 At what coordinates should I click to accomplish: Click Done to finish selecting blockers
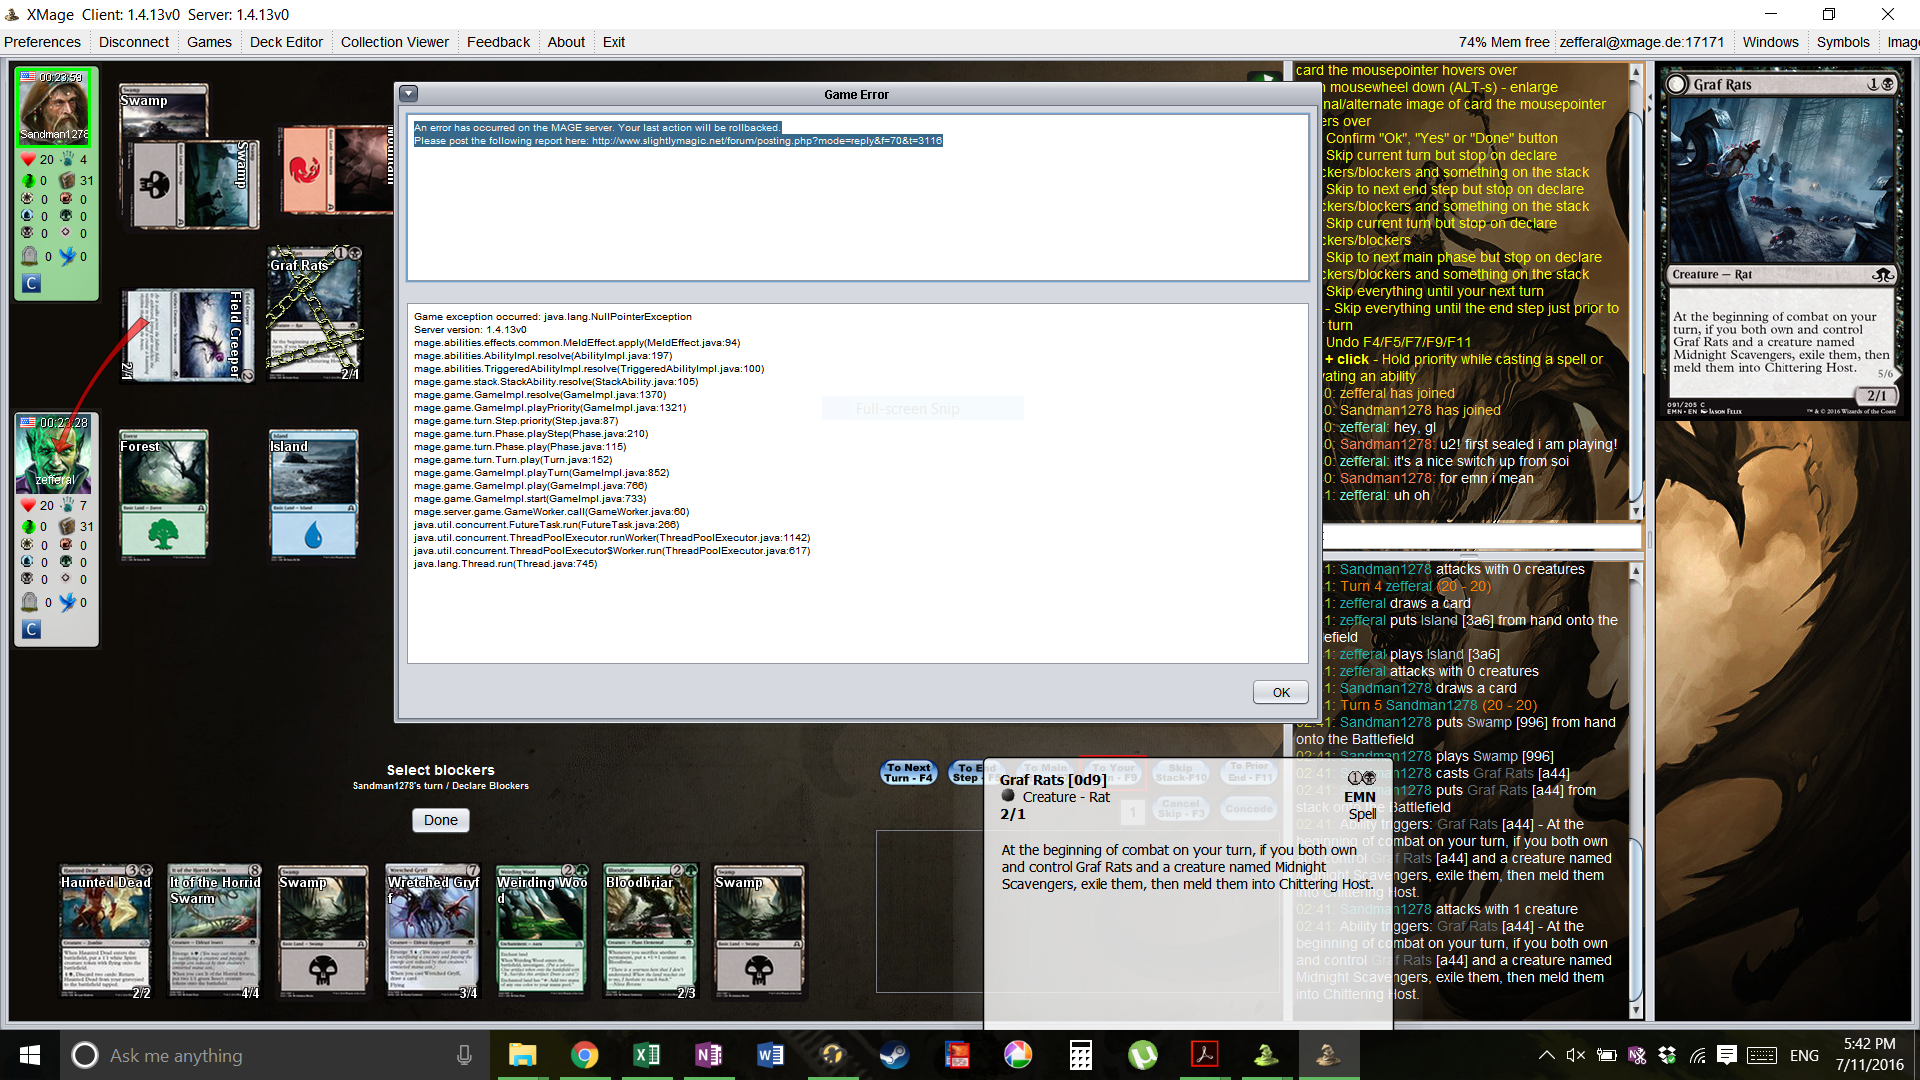coord(440,820)
